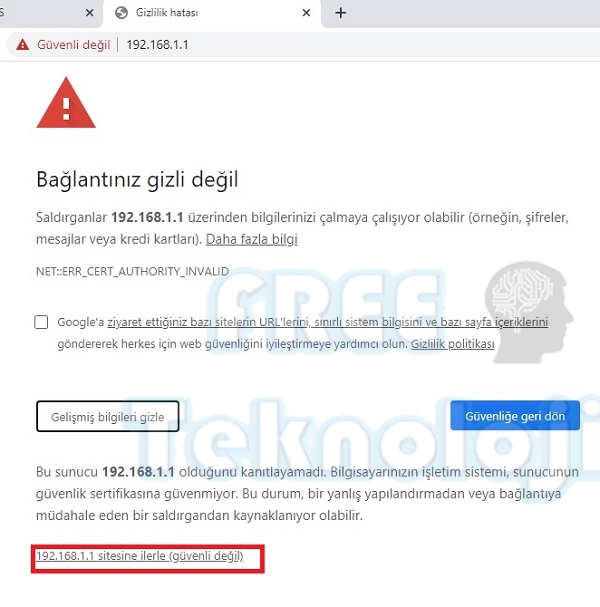
Task: Collapse details via Gelişmiş bilgileri gizle
Action: coord(108,417)
